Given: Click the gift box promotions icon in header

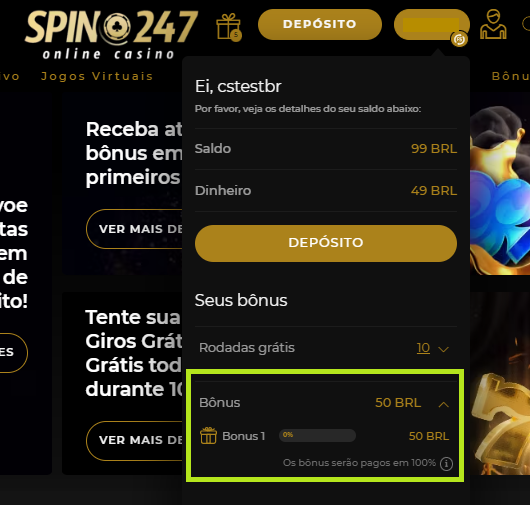Looking at the screenshot, I should (229, 27).
